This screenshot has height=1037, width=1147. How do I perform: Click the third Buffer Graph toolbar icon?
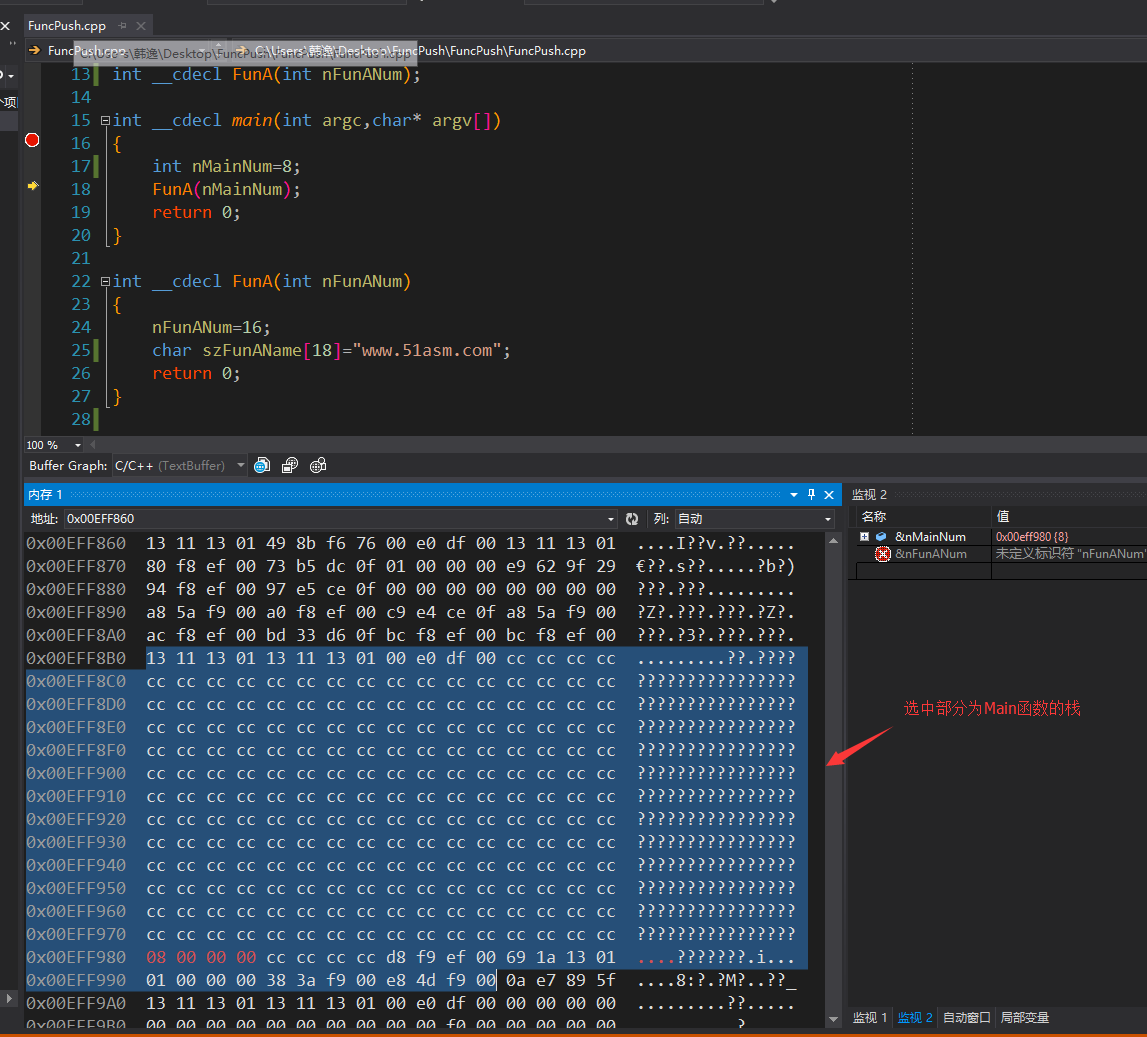318,465
